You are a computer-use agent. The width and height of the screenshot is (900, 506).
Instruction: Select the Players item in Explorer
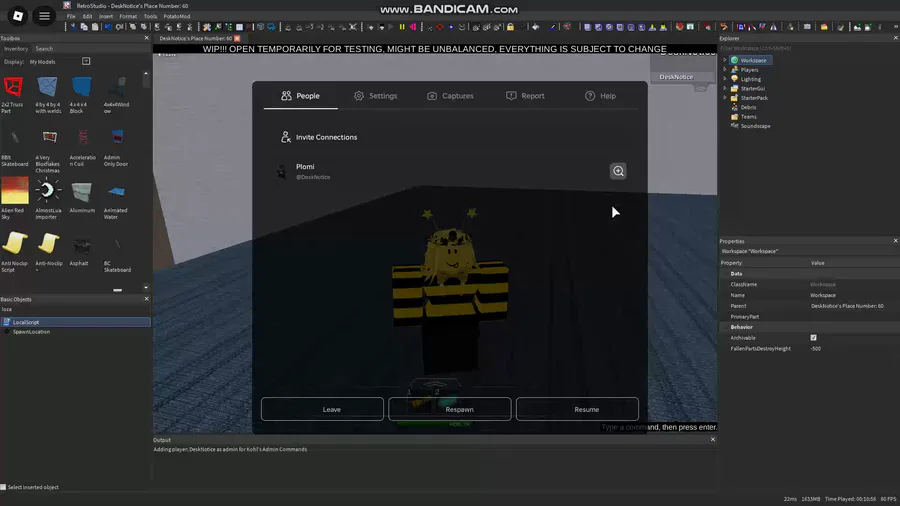pos(749,70)
